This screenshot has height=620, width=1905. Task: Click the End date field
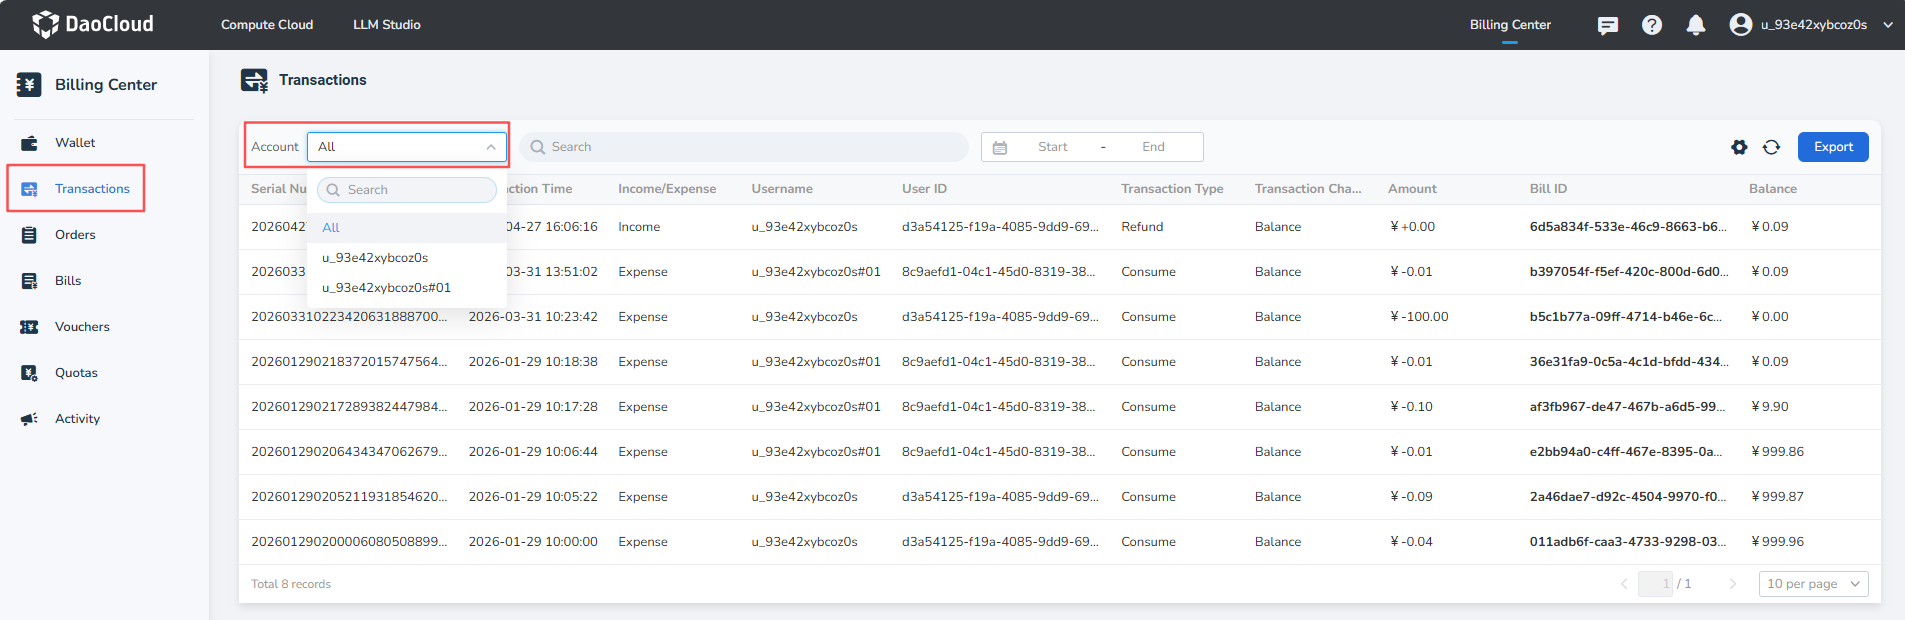1153,147
